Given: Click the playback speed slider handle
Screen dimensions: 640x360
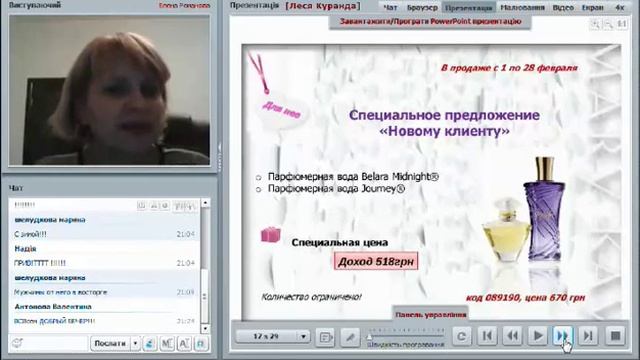Looking at the screenshot, I should tap(369, 337).
